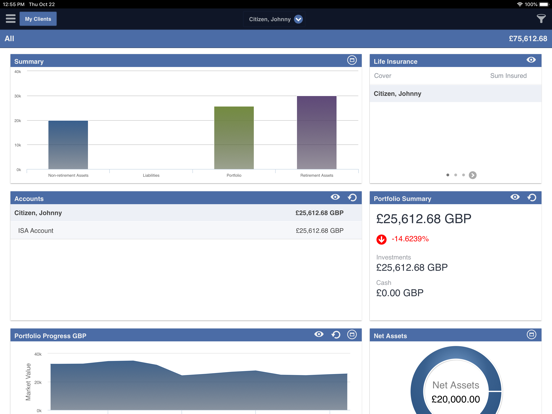Select Citizen, Johnny in Life Insurance
The height and width of the screenshot is (414, 552).
(x=455, y=93)
